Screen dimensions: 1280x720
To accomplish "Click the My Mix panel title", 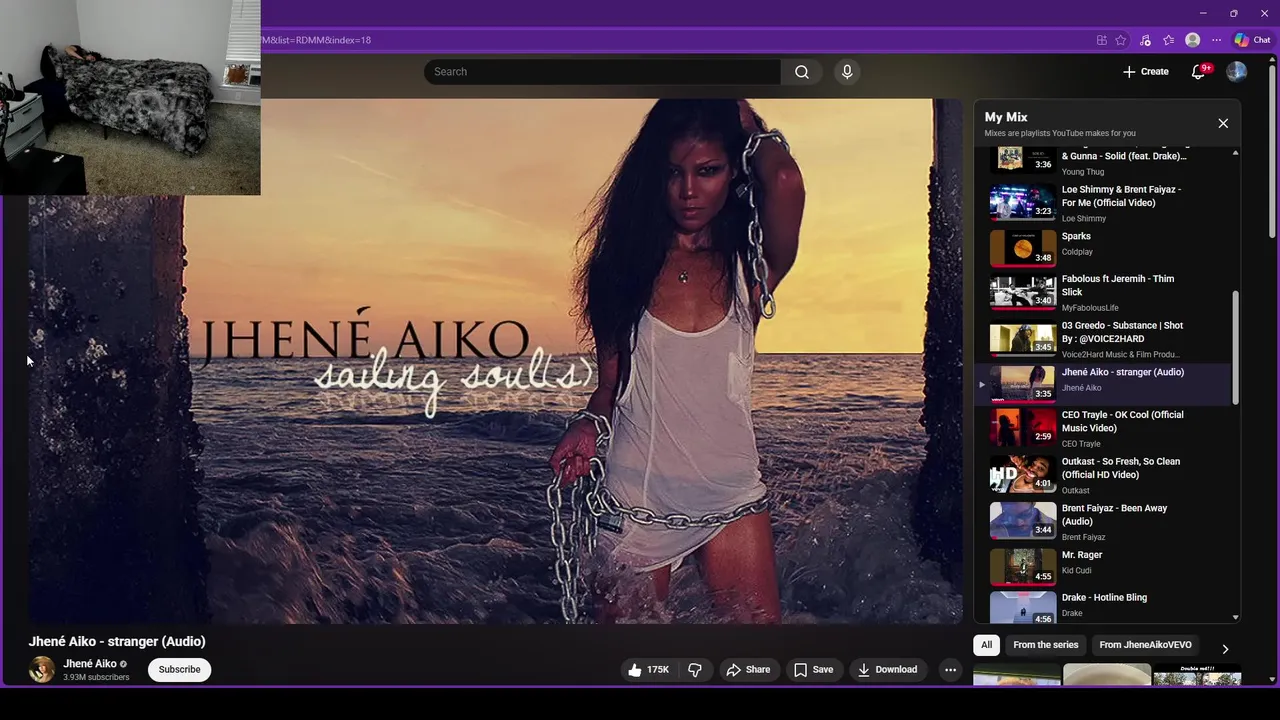I will click(x=1006, y=117).
